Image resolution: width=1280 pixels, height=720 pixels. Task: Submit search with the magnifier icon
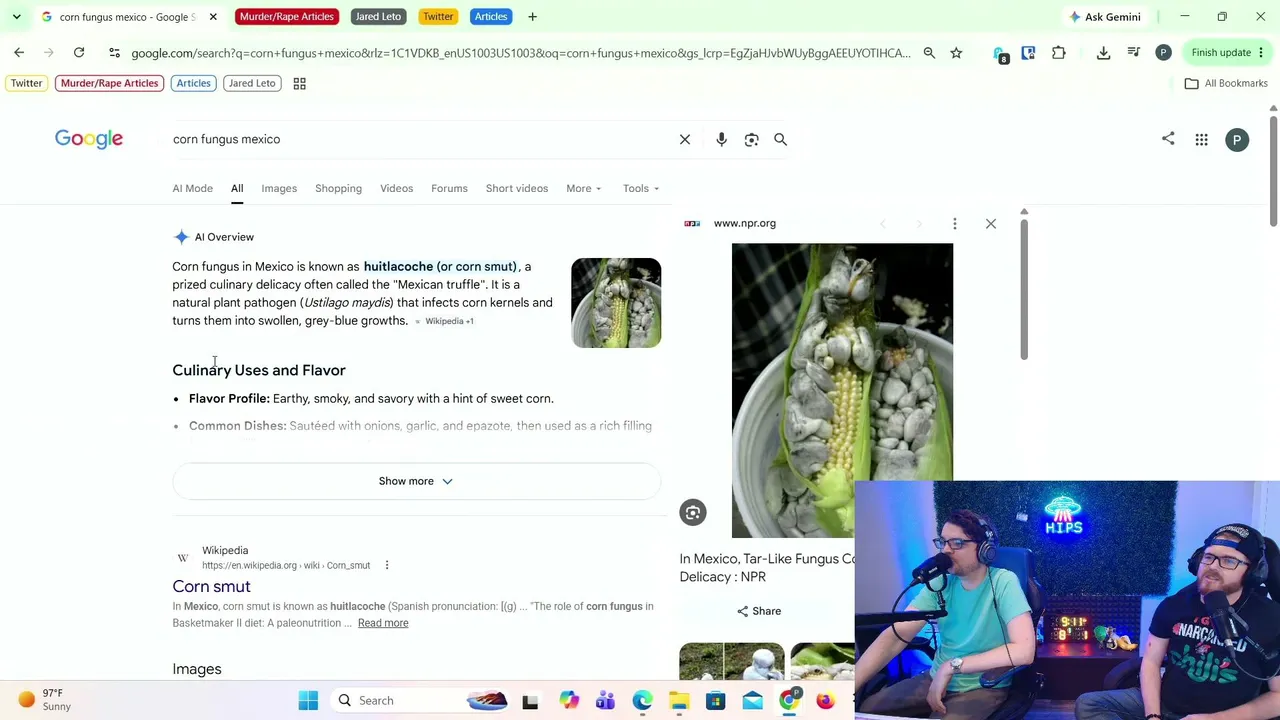coord(780,139)
